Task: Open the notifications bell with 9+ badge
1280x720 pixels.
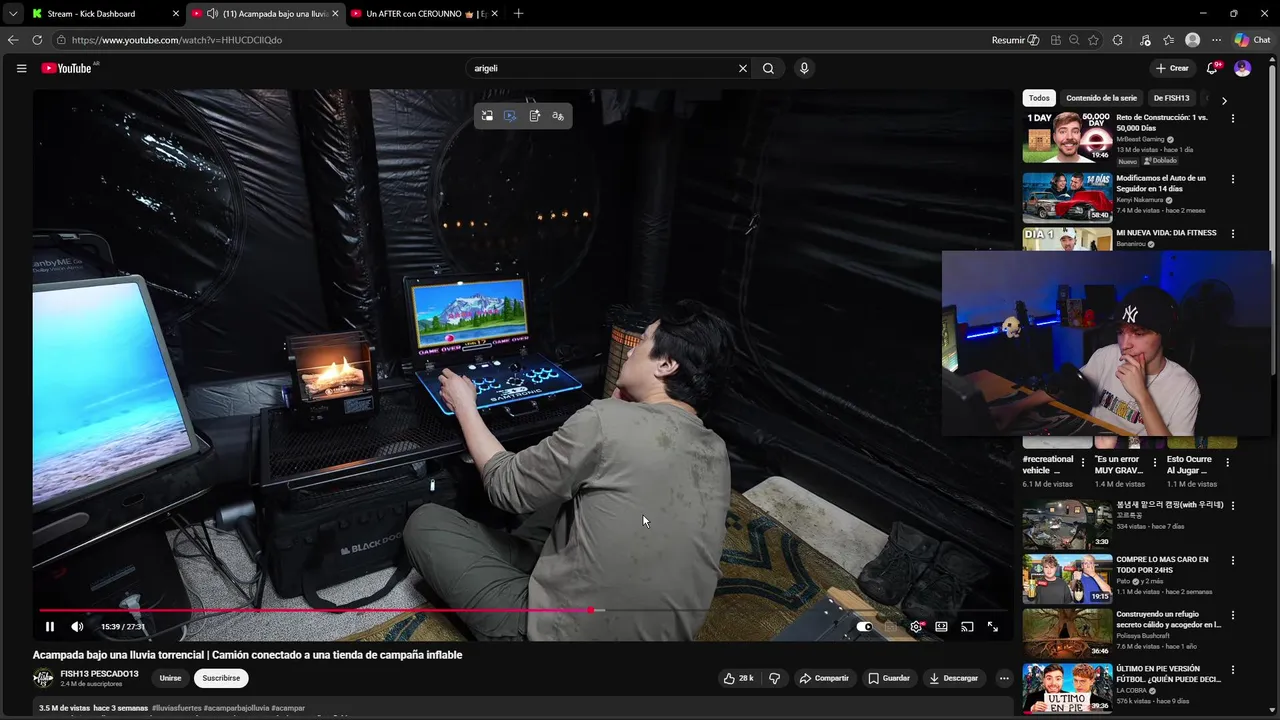Action: coord(1212,68)
